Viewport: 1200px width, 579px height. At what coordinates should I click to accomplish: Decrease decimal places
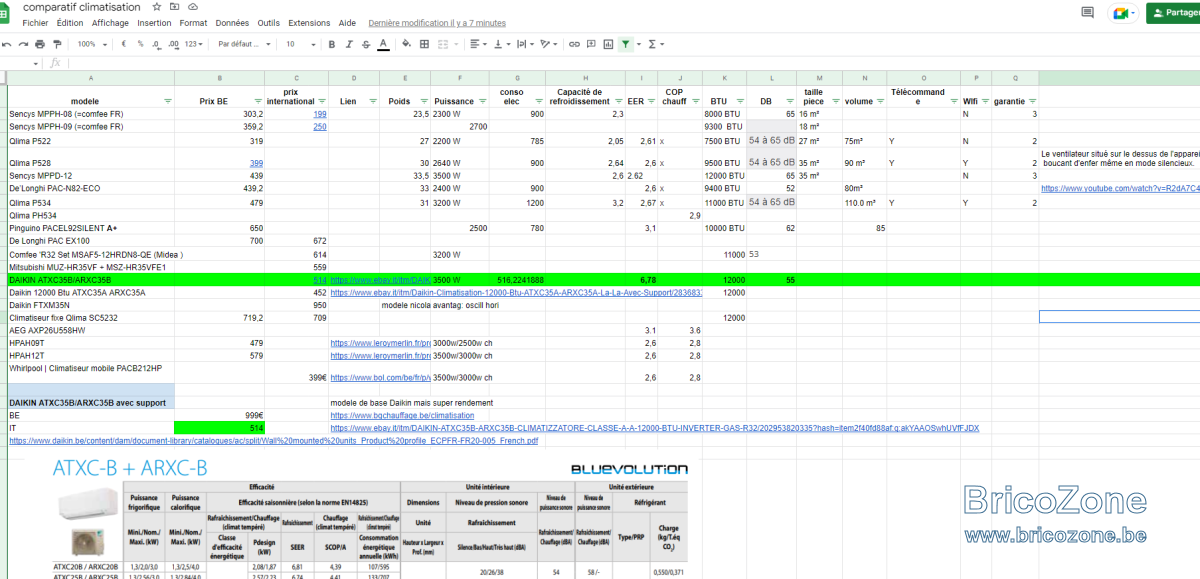157,44
